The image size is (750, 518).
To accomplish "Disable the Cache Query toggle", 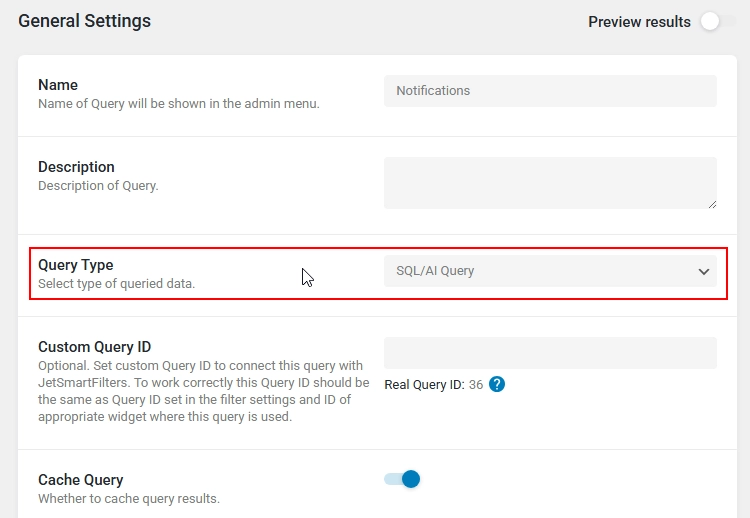I will pos(402,479).
